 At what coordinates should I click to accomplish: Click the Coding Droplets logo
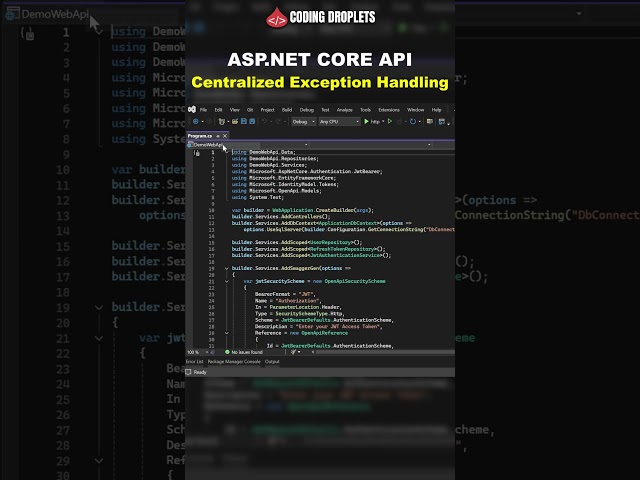[x=320, y=17]
